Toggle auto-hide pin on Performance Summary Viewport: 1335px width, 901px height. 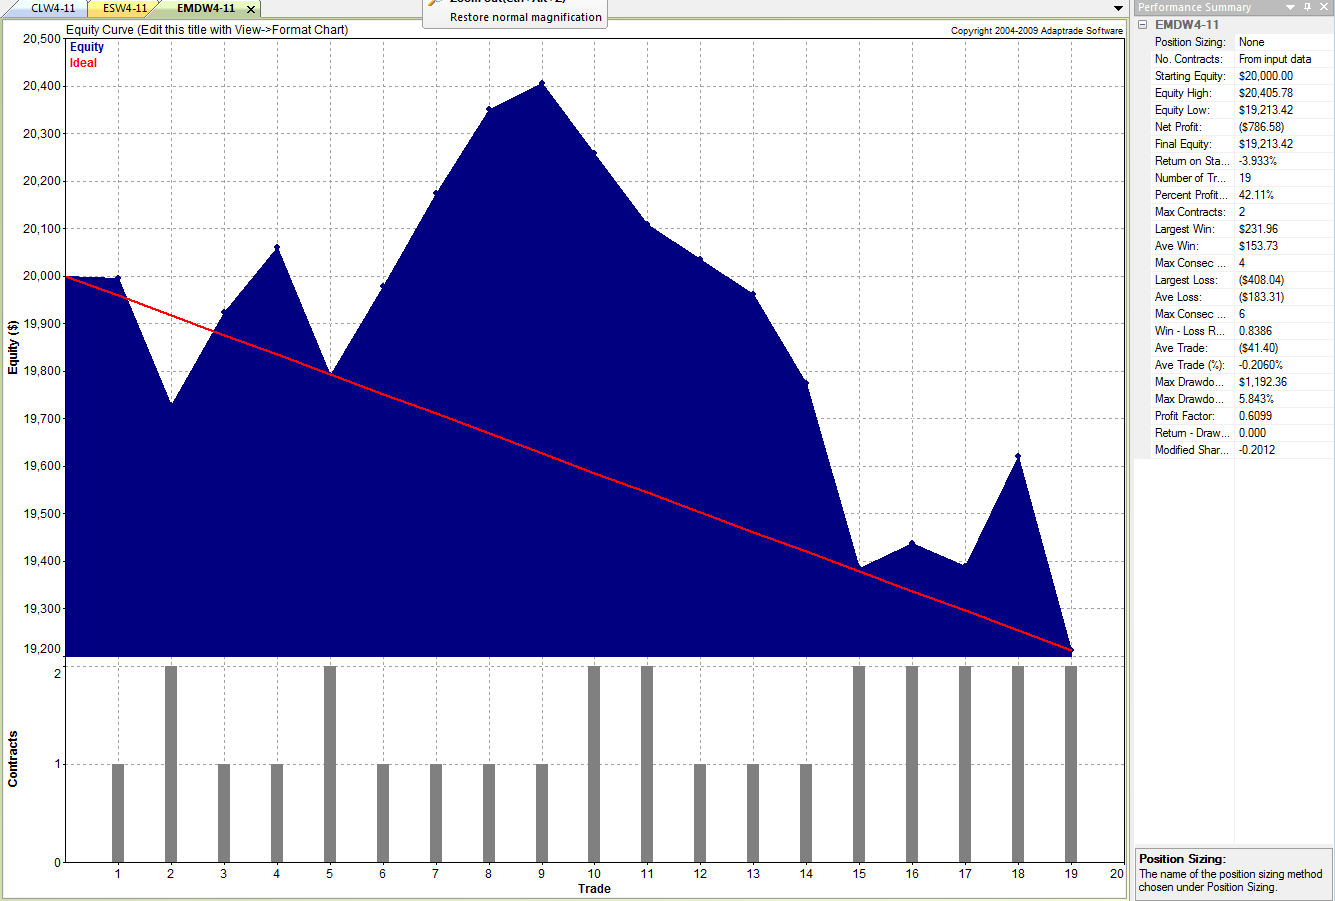pos(1307,7)
